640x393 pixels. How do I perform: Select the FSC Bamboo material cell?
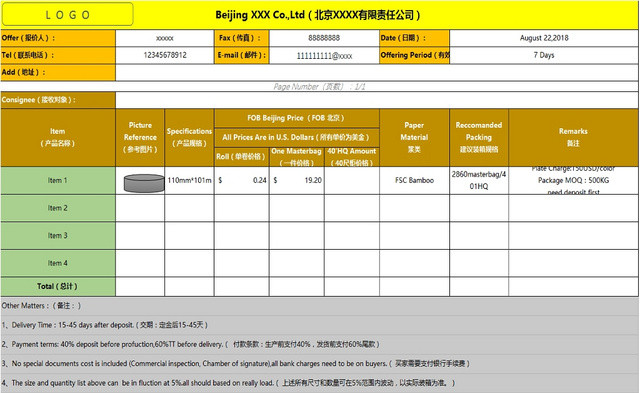[x=414, y=180]
